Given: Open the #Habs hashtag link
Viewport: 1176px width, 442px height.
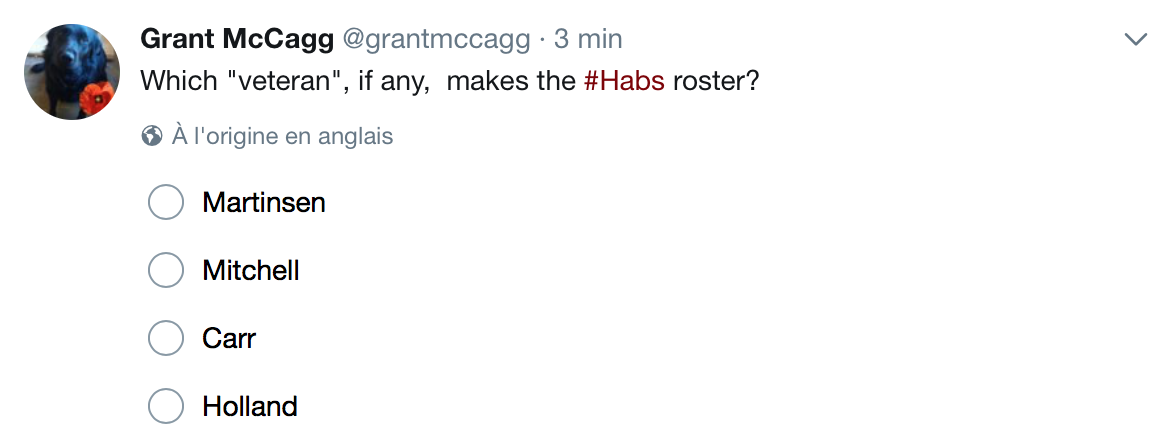Looking at the screenshot, I should 624,80.
